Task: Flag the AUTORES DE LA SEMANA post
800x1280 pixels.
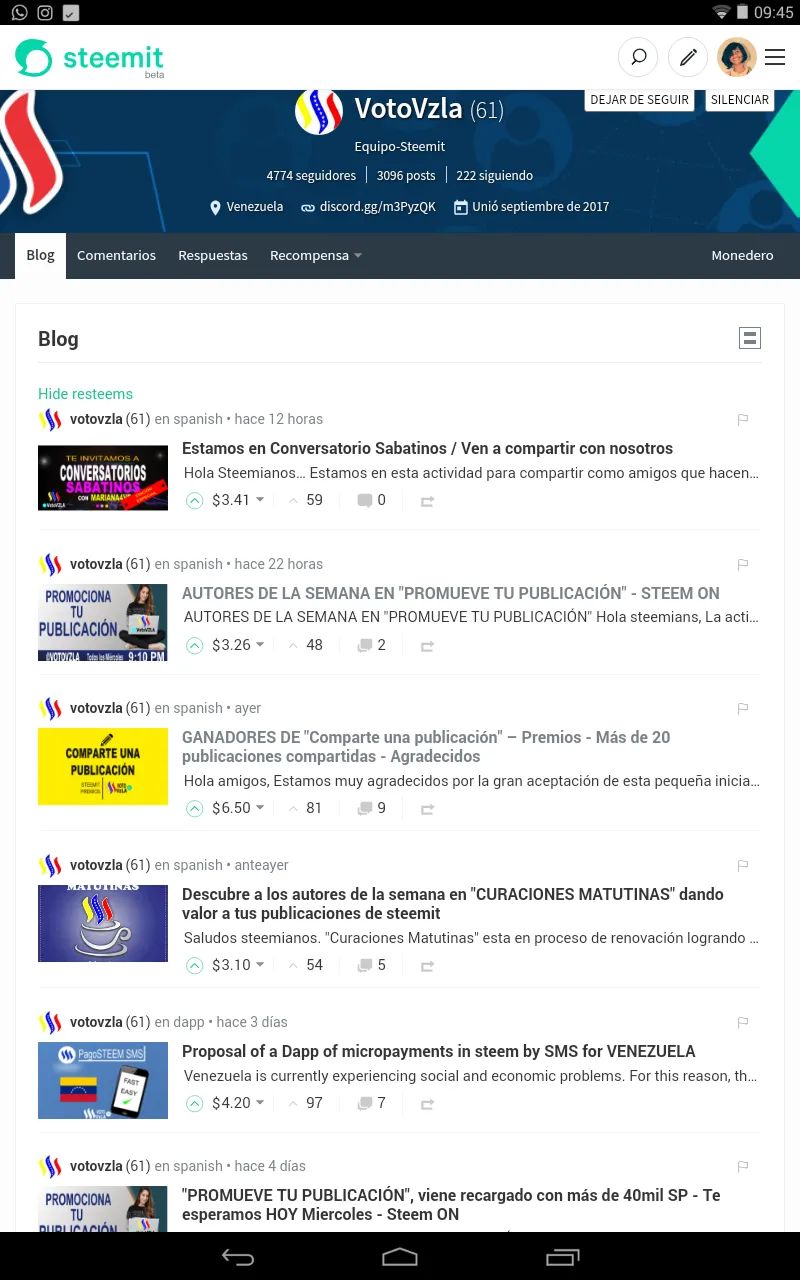Action: point(743,564)
